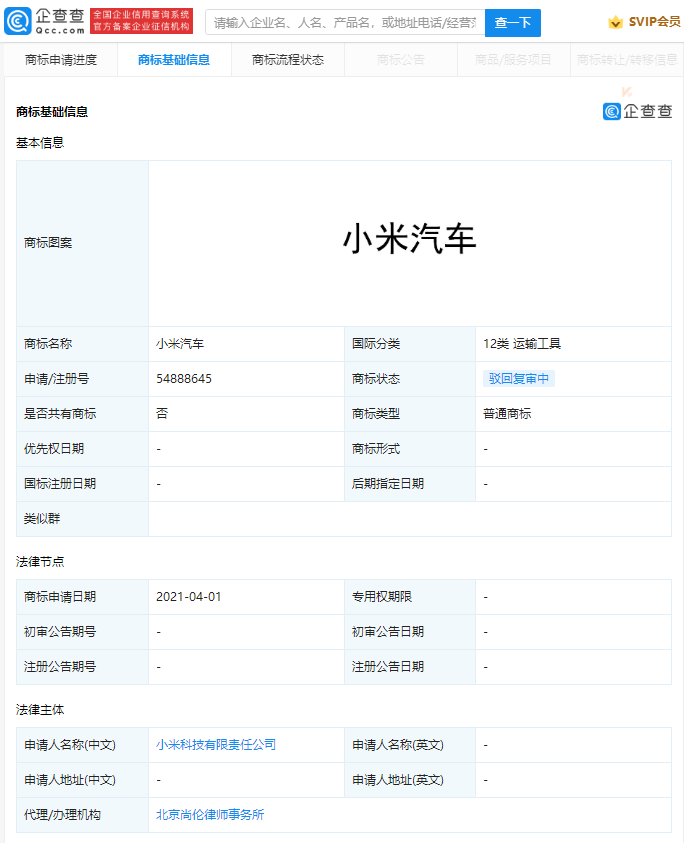684x843 pixels.
Task: Open the 小米科技有限责任公司 applicant link
Action: tap(216, 745)
